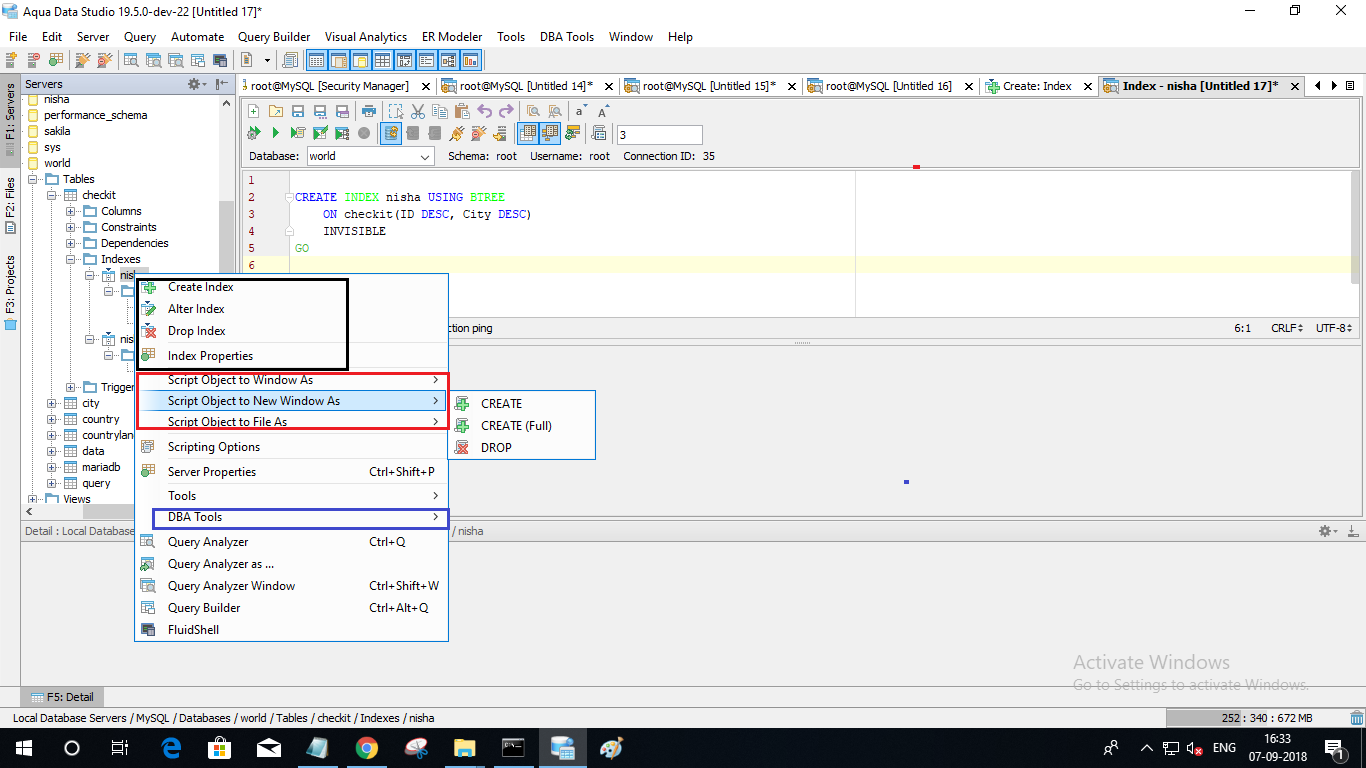Click the gray Stop execution circle icon
This screenshot has width=1366, height=768.
point(364,133)
